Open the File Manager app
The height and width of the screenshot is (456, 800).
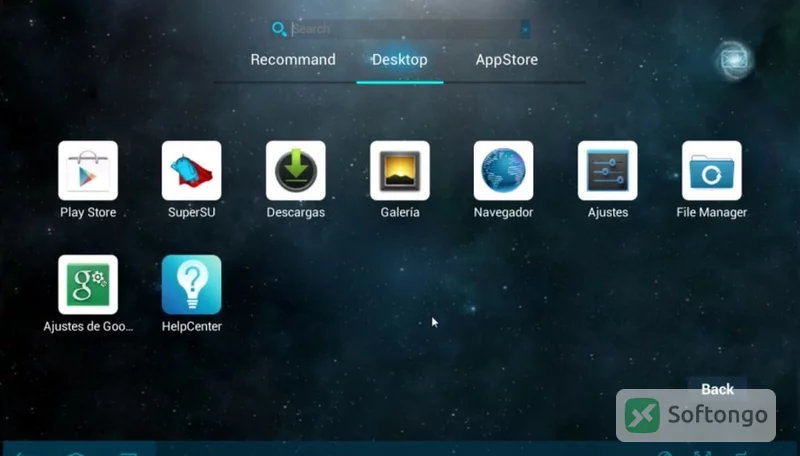coord(711,171)
